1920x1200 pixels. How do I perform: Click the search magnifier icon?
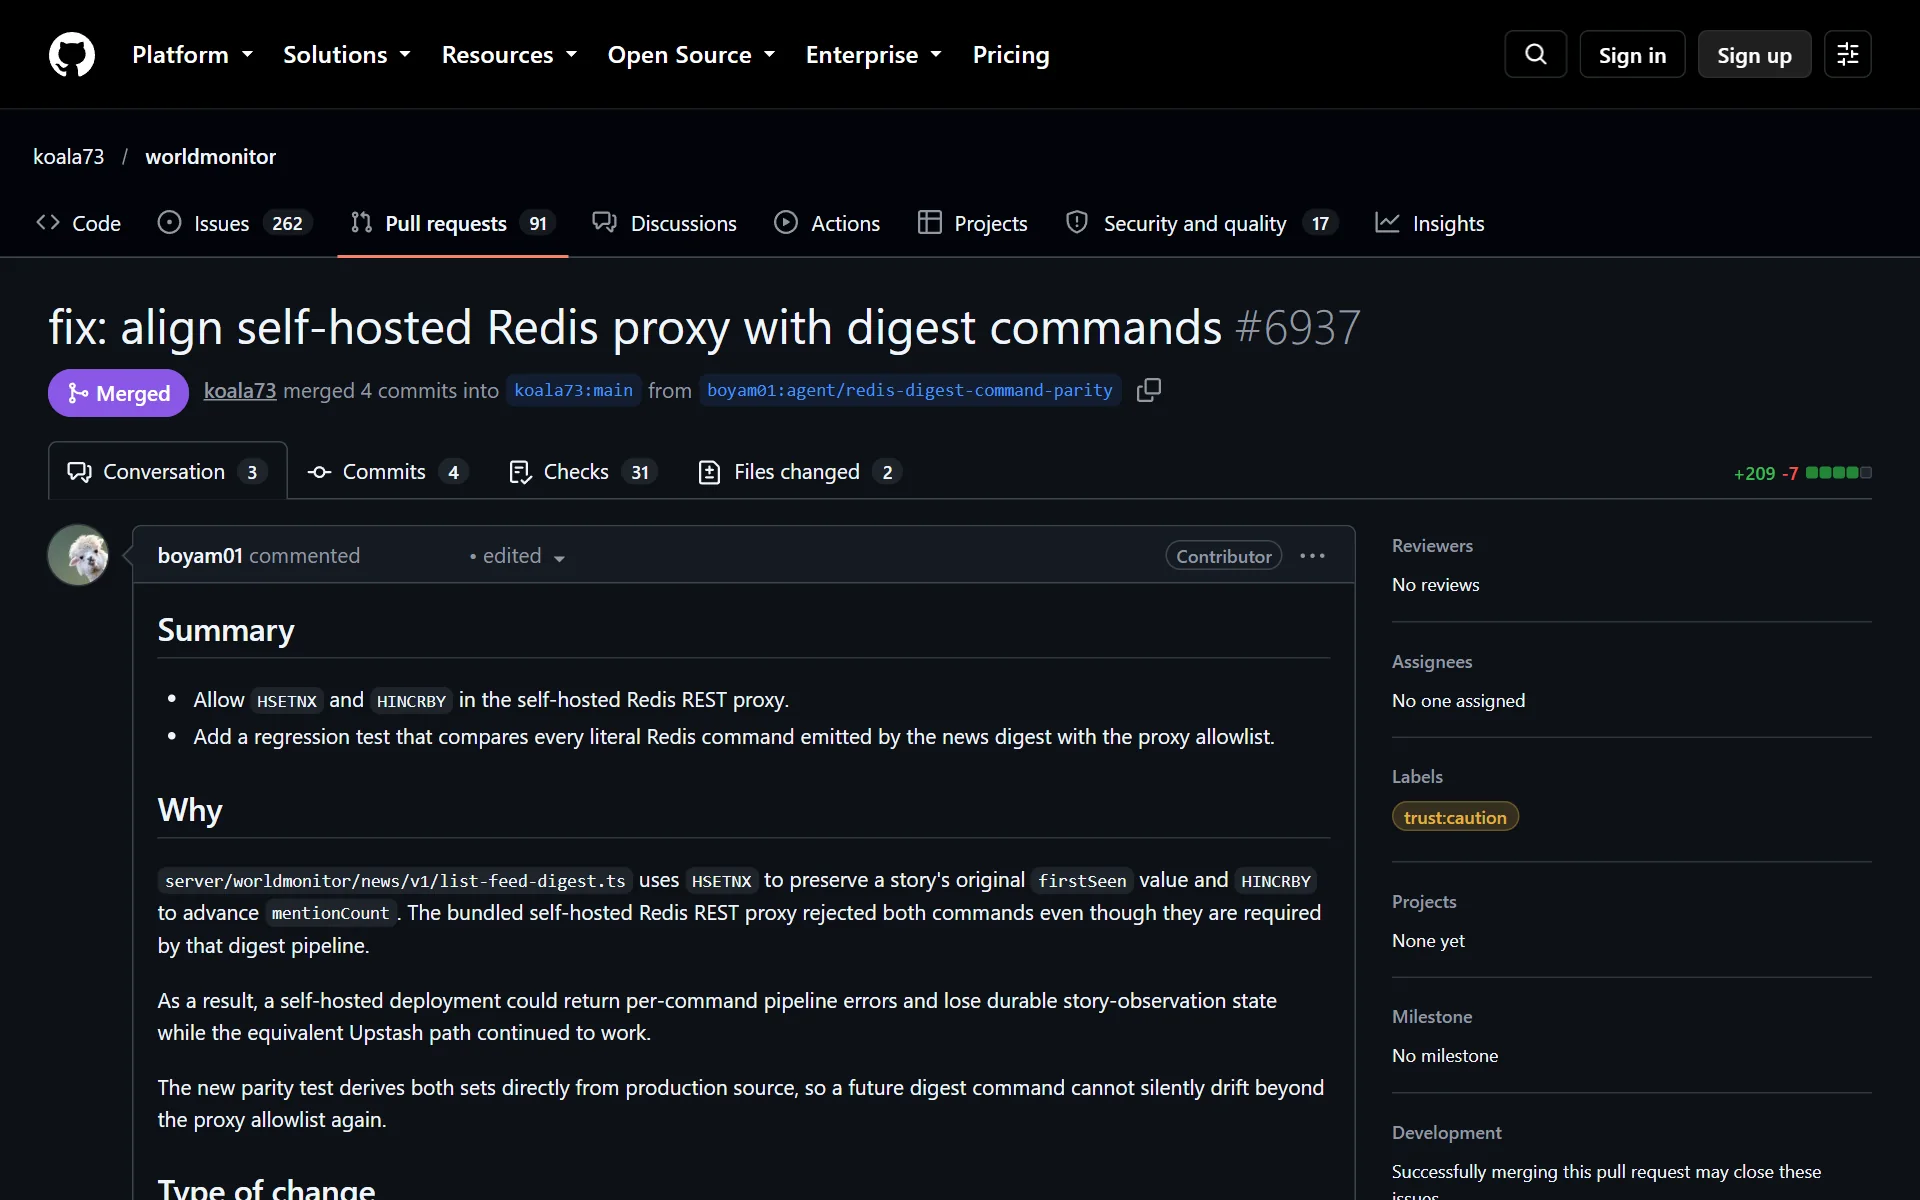[1536, 54]
